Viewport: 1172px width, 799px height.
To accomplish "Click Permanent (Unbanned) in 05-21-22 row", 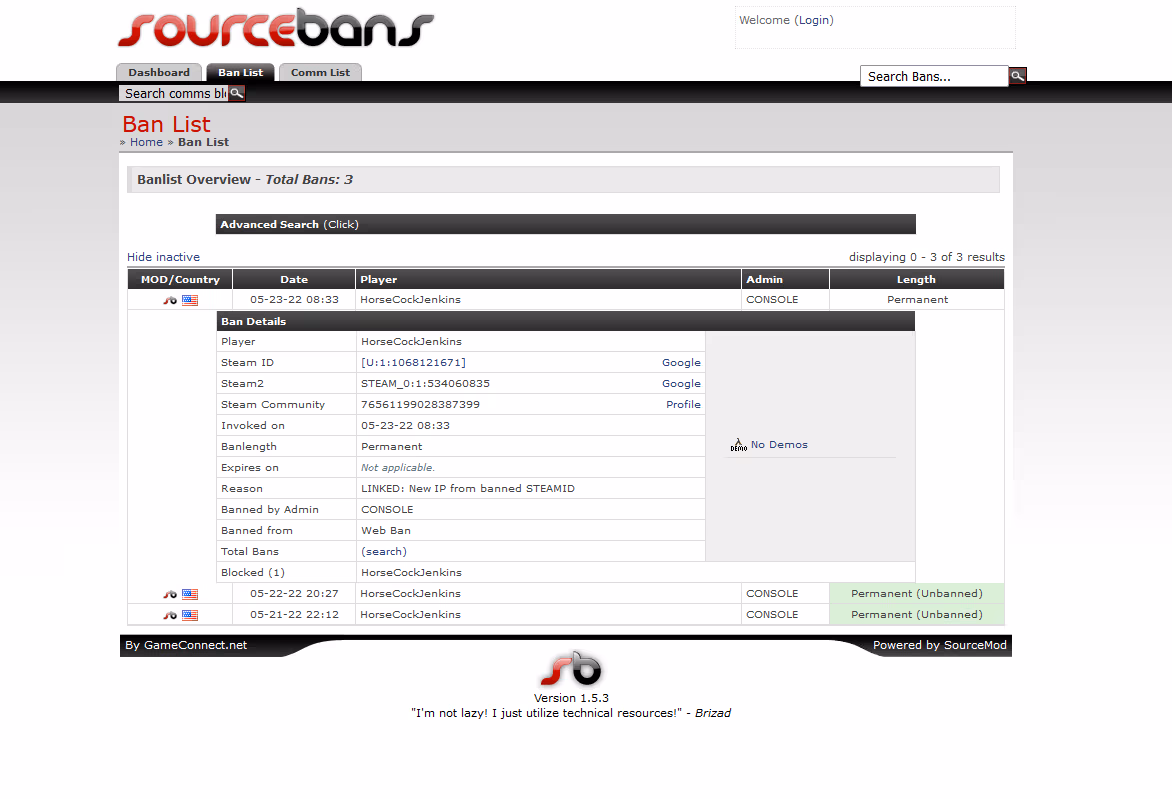I will (916, 614).
